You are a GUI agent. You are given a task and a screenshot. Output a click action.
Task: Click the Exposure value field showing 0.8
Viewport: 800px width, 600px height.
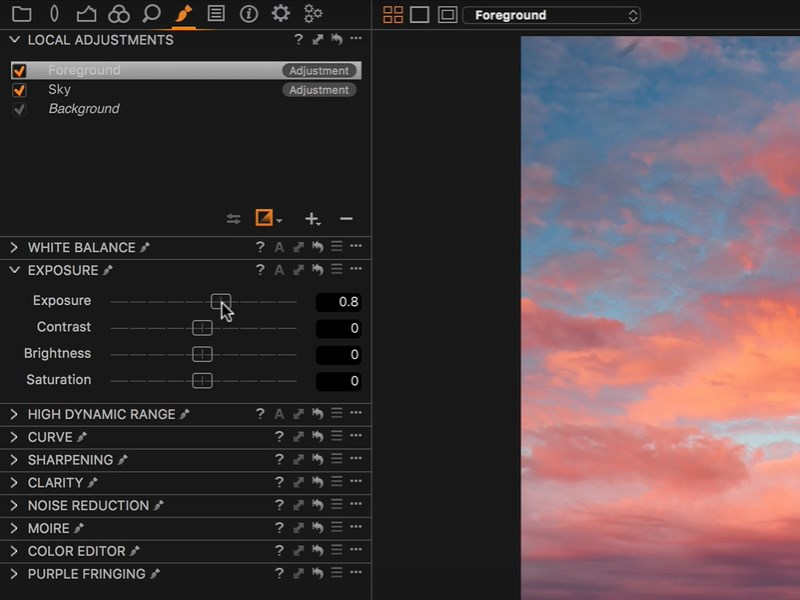click(338, 302)
